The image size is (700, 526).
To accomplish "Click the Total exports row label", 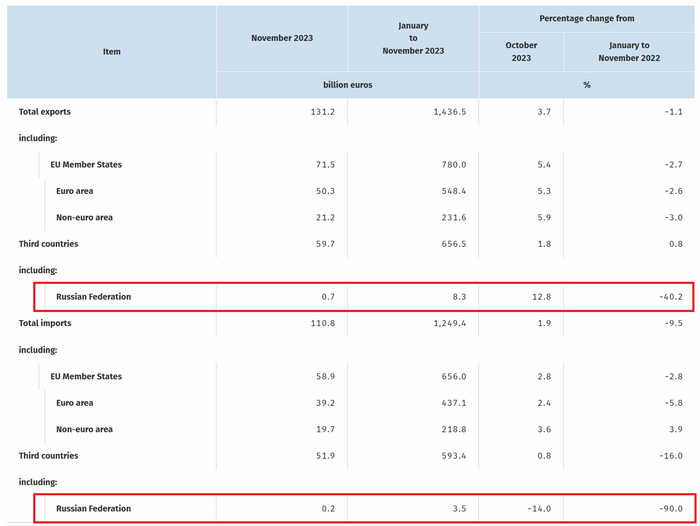I will pos(45,112).
